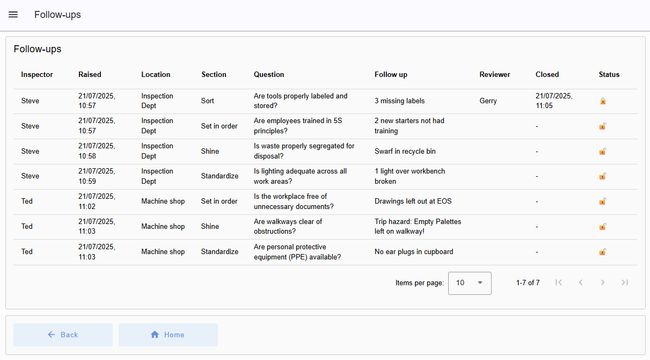The image size is (650, 360).
Task: Click open-lock icon for 5S training follow-up
Action: (x=603, y=126)
